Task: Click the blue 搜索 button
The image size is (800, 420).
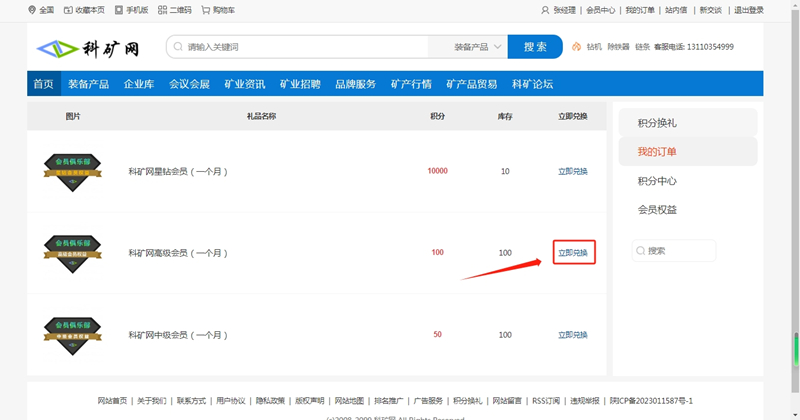Action: (x=534, y=47)
